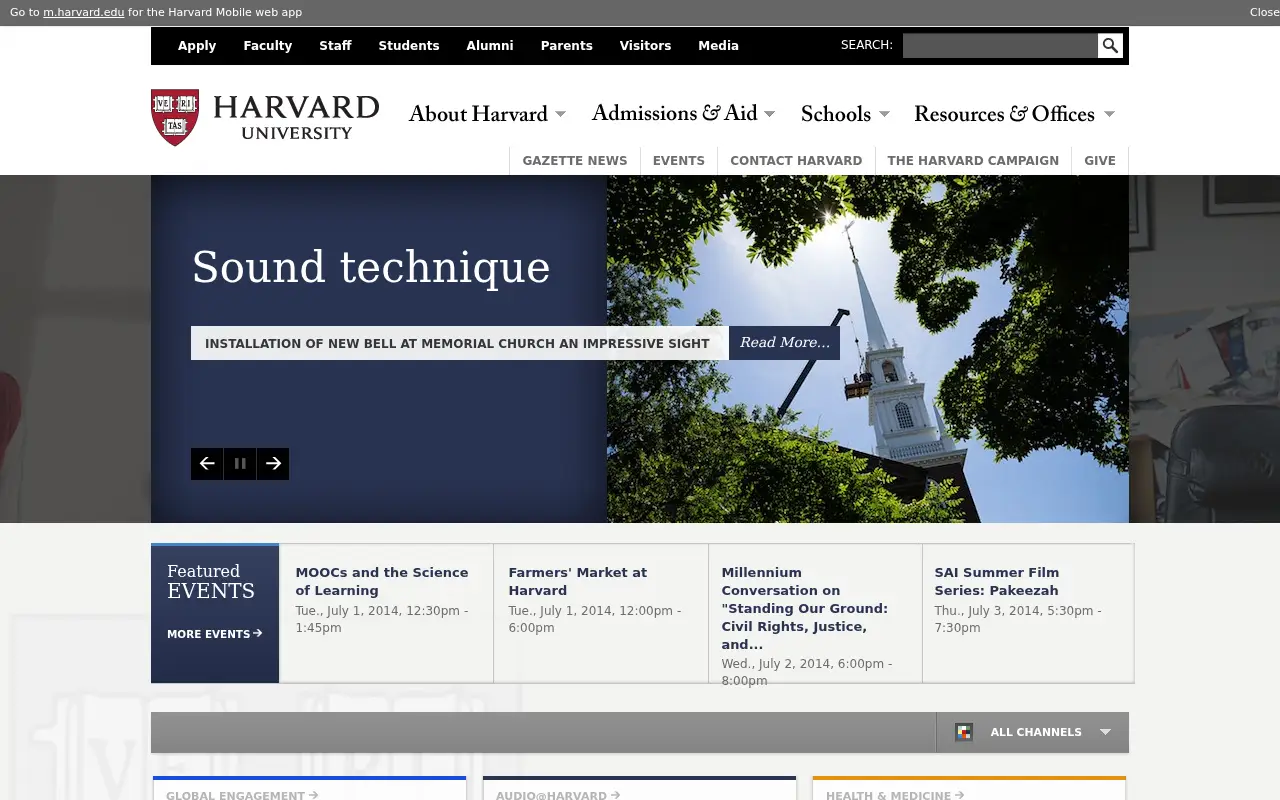Advance to next slide arrow

273,464
